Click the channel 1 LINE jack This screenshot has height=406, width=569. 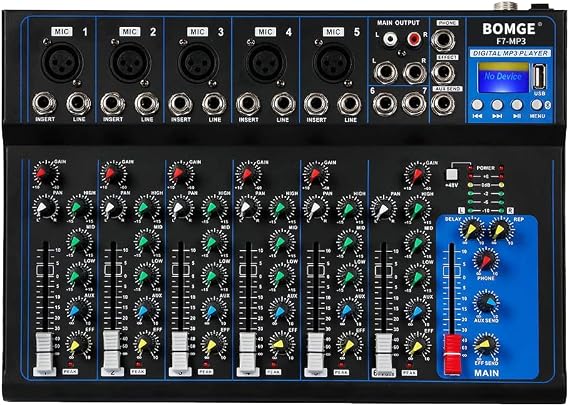79,103
